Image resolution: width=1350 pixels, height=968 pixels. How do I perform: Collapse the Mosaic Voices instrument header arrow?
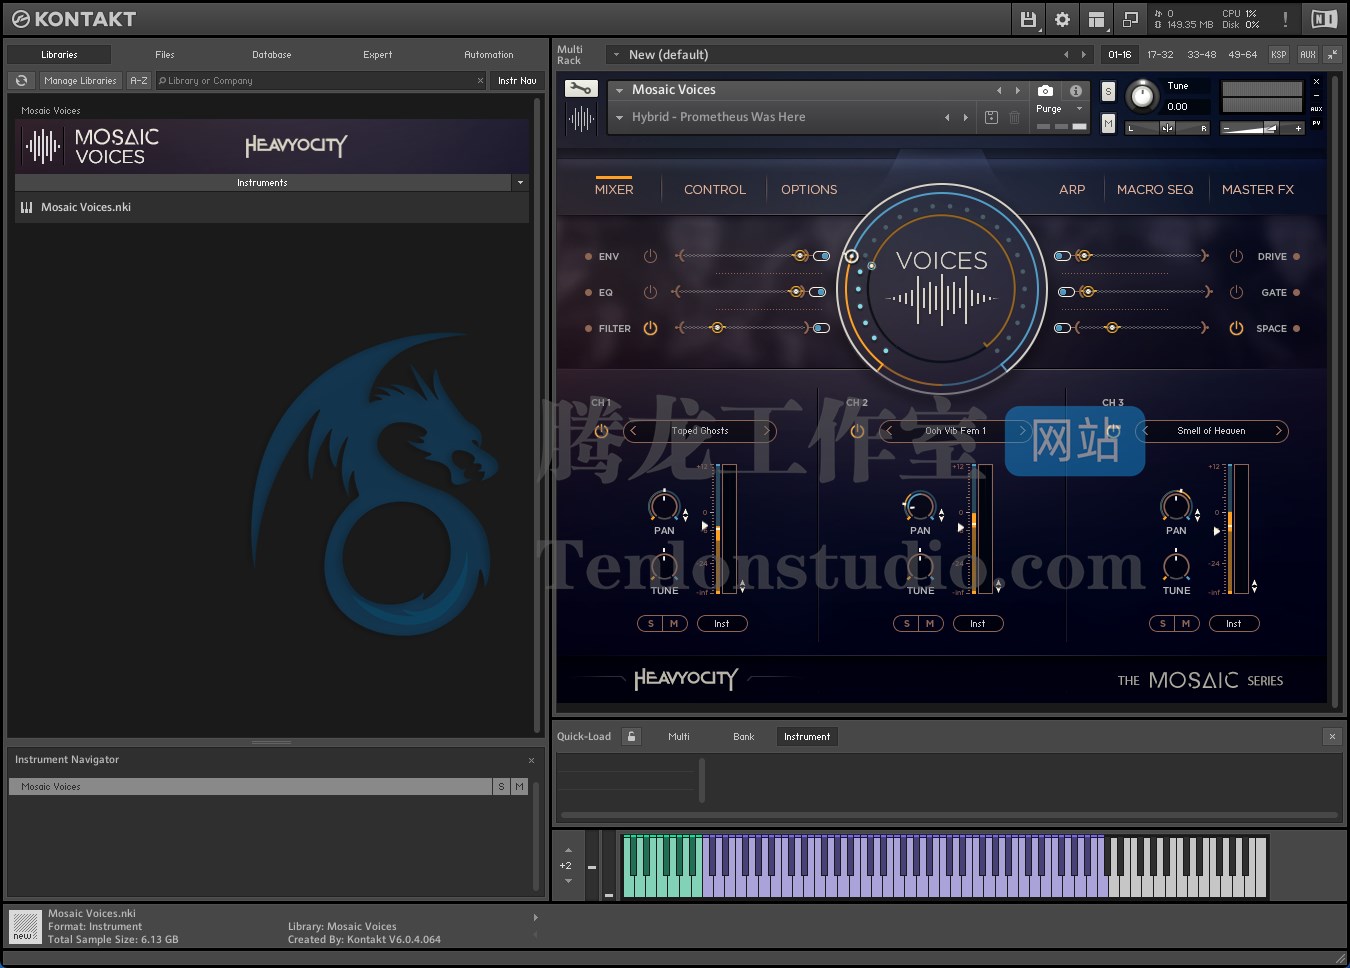(620, 89)
